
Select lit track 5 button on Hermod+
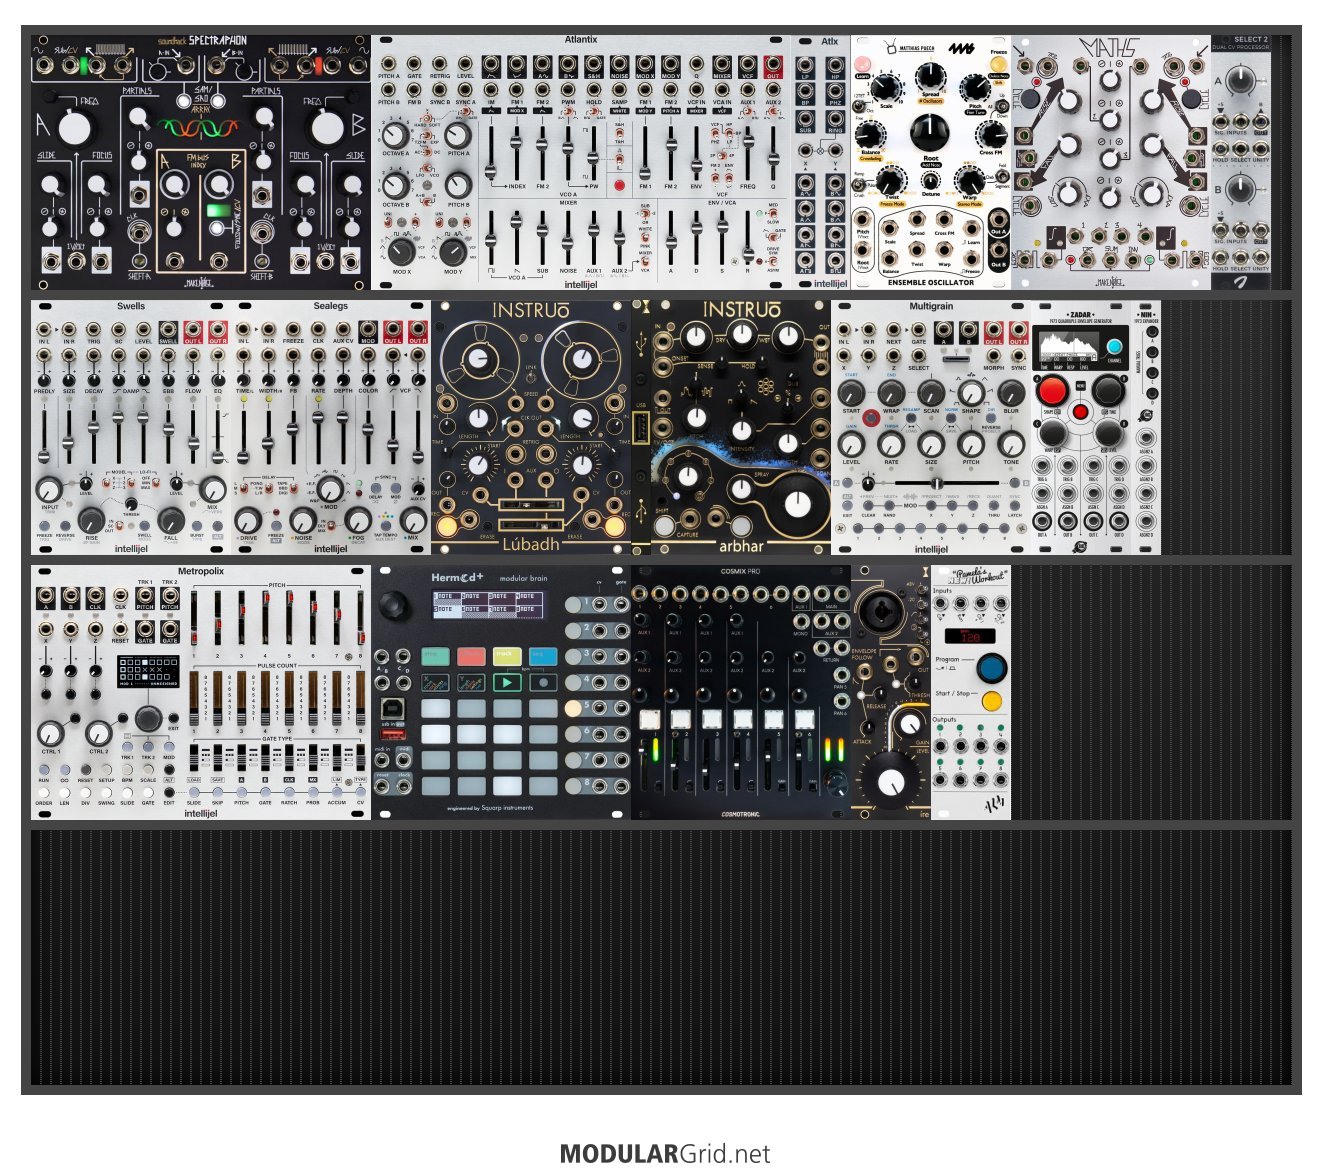coord(573,708)
